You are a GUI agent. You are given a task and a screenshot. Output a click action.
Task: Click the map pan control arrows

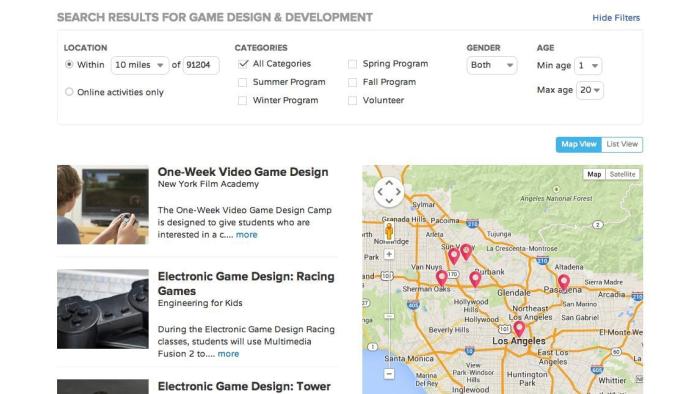[389, 192]
